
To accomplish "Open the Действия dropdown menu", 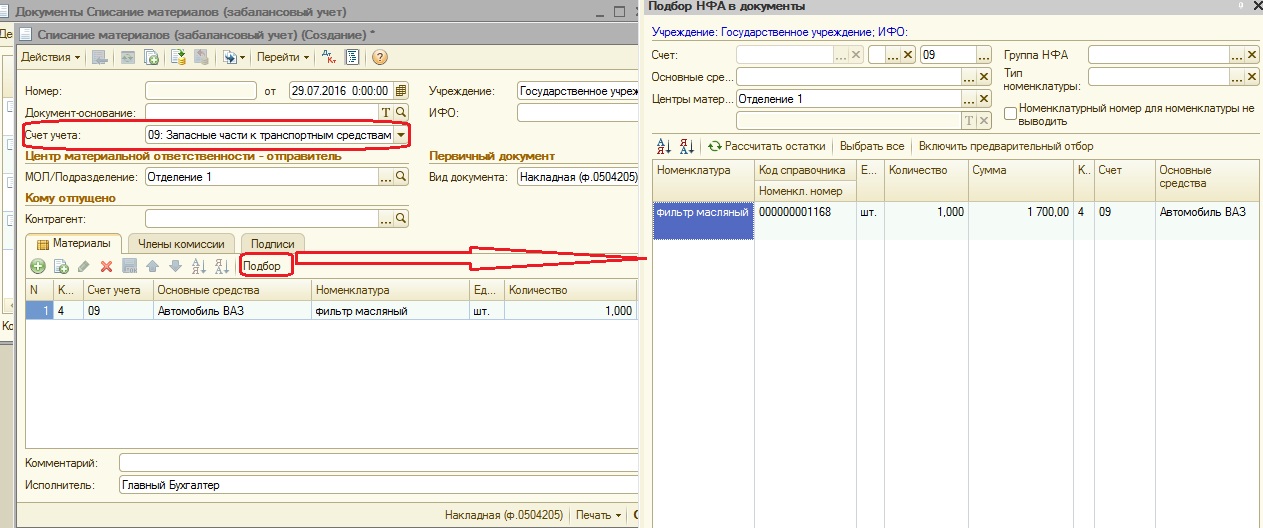I will click(50, 57).
